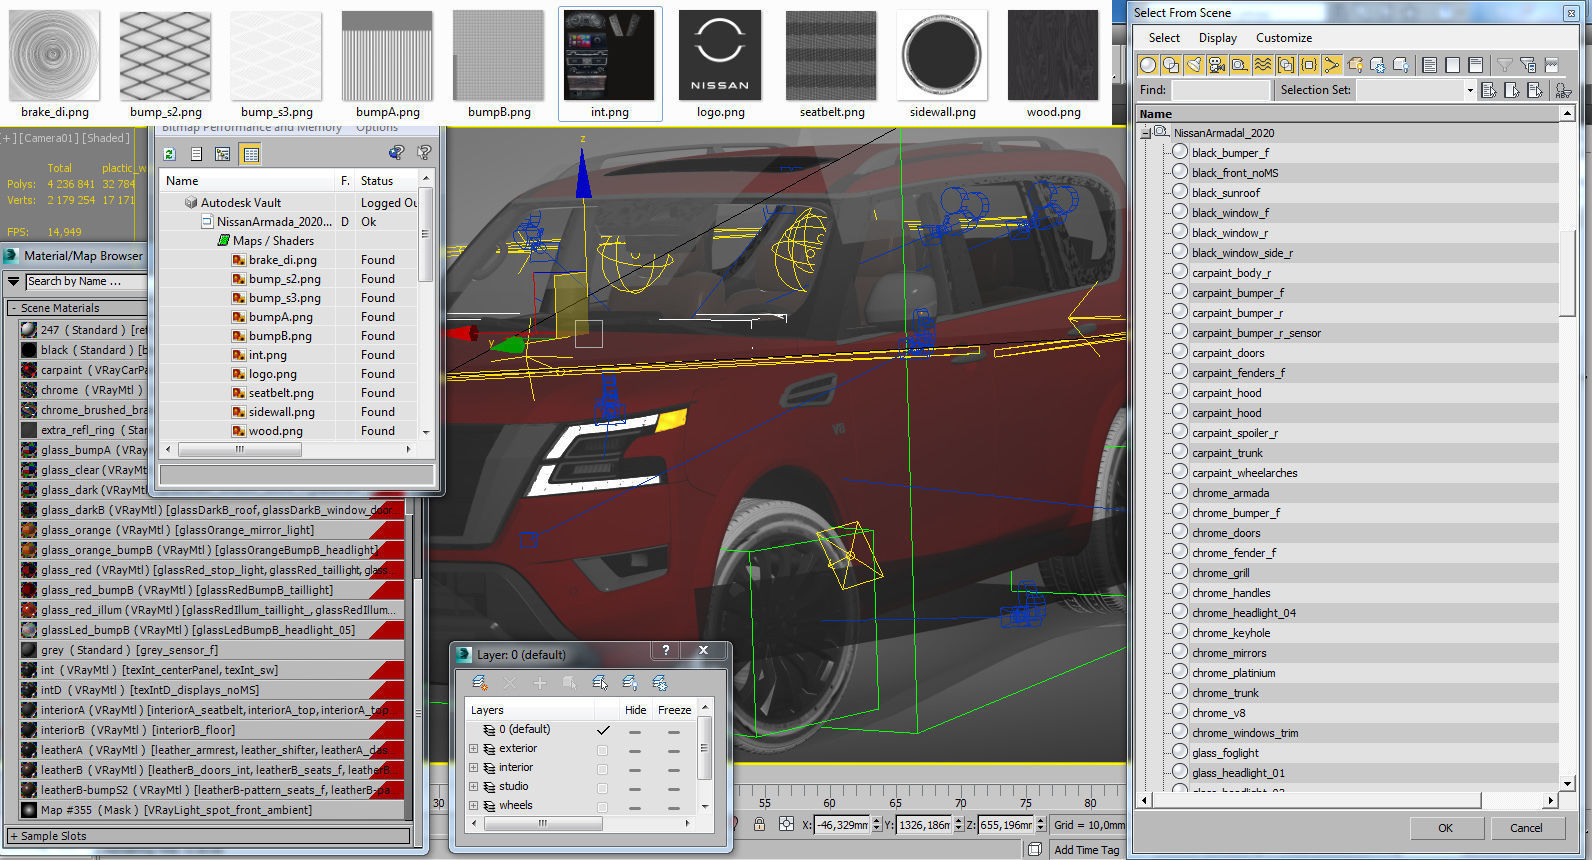Expand the exterior layer tree
Screen dimensions: 1592x860
[473, 749]
